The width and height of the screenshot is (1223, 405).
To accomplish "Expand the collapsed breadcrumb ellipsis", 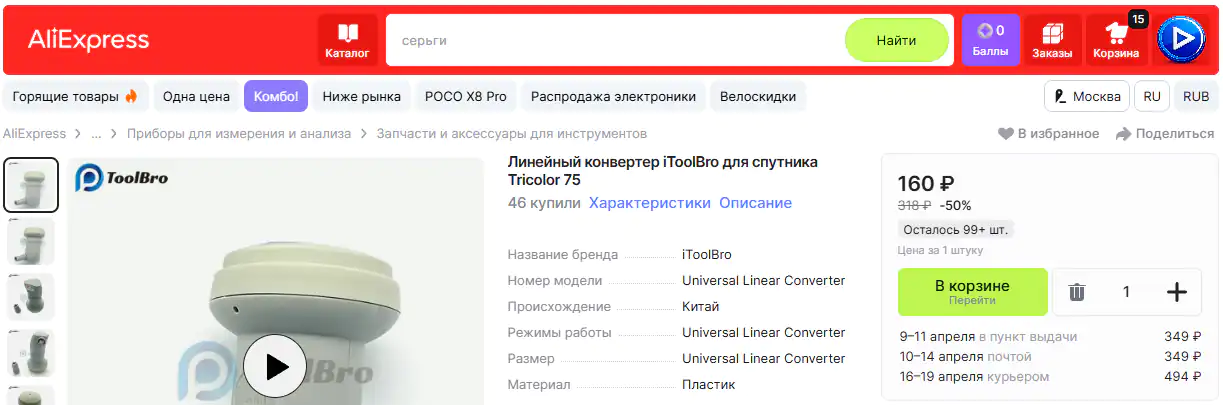I will pos(96,133).
